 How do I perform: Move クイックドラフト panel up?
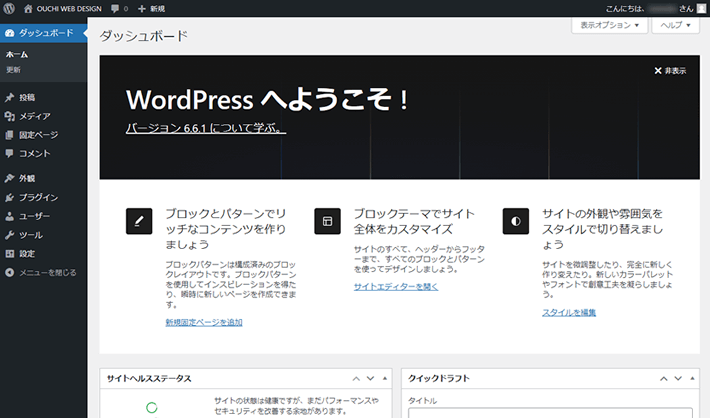click(664, 379)
